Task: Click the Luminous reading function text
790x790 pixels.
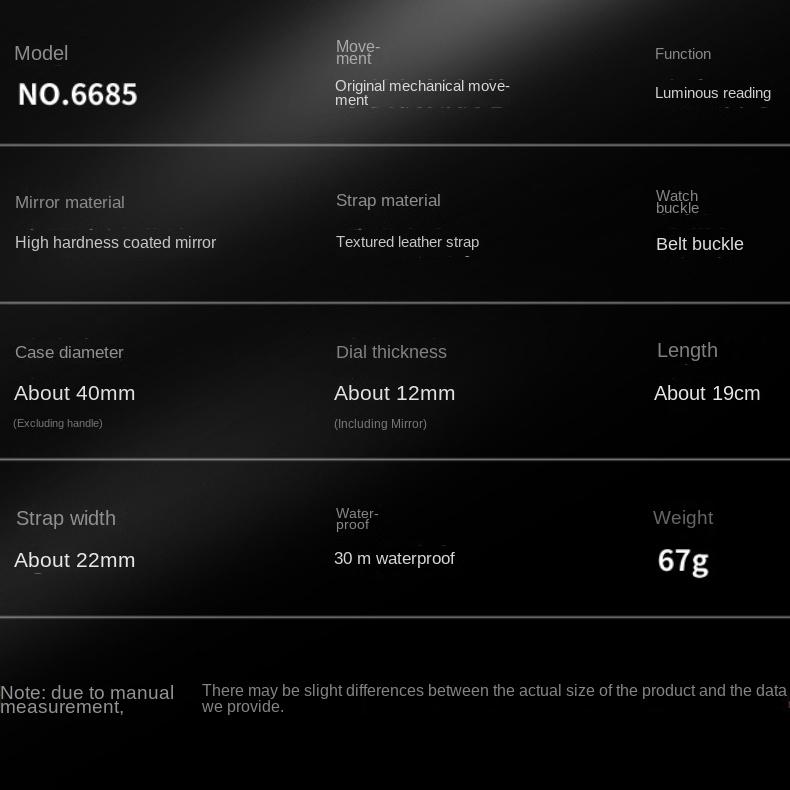Action: click(x=712, y=93)
